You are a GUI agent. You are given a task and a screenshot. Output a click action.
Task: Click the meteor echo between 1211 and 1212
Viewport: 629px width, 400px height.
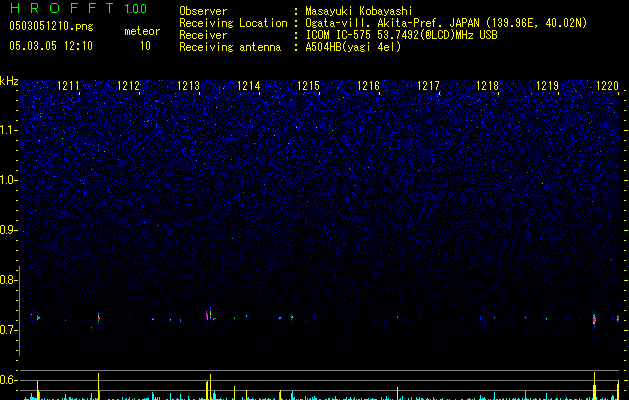point(98,318)
